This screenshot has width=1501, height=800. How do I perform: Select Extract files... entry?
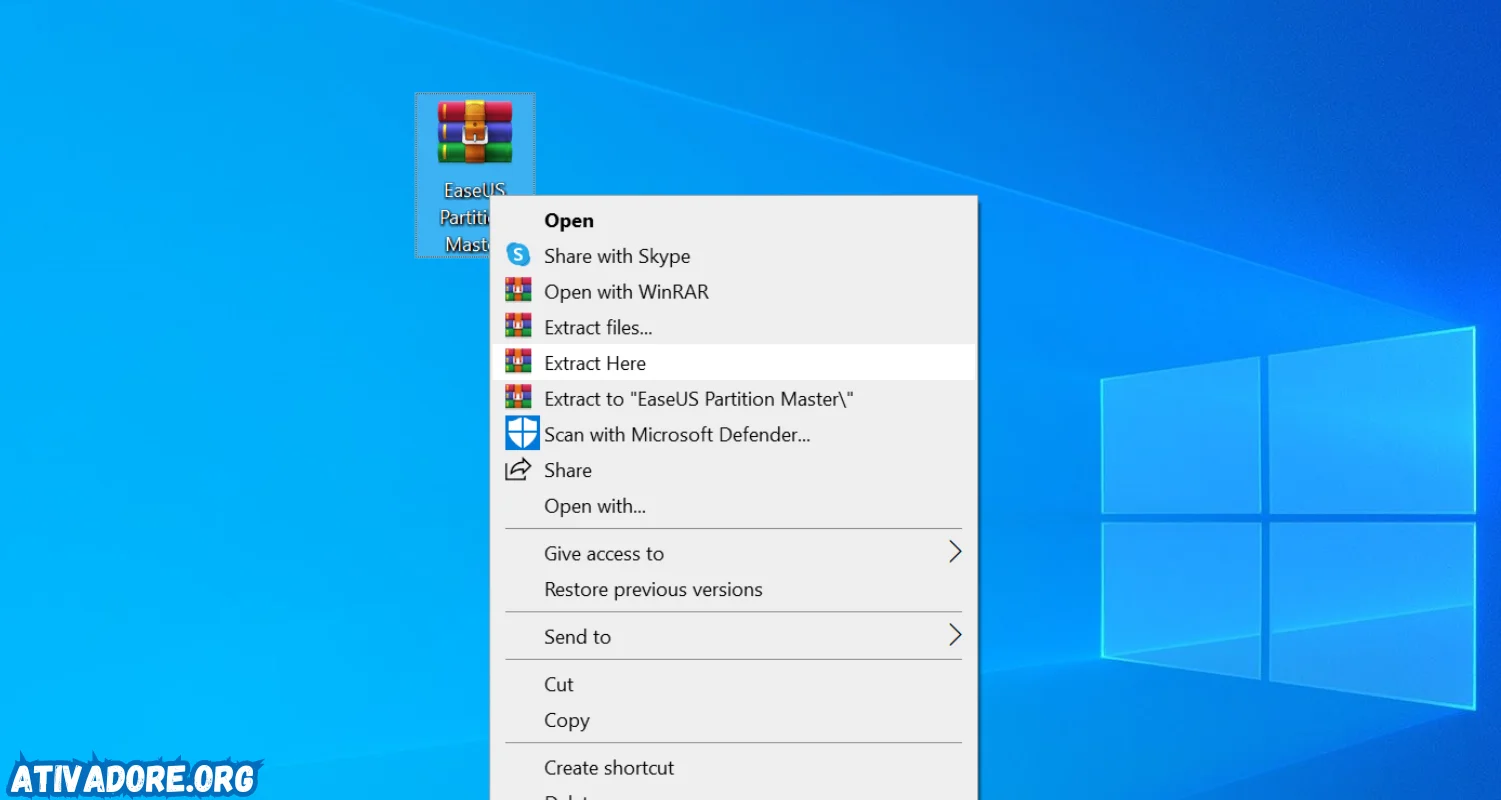tap(734, 327)
